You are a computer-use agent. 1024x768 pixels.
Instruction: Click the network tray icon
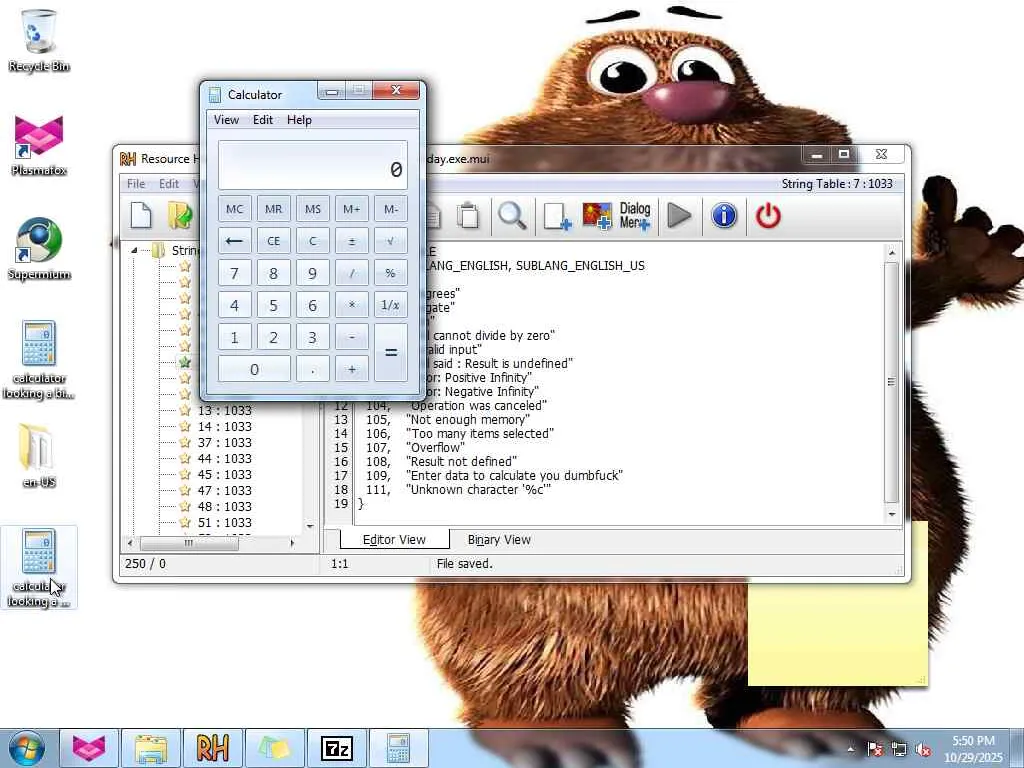point(899,750)
